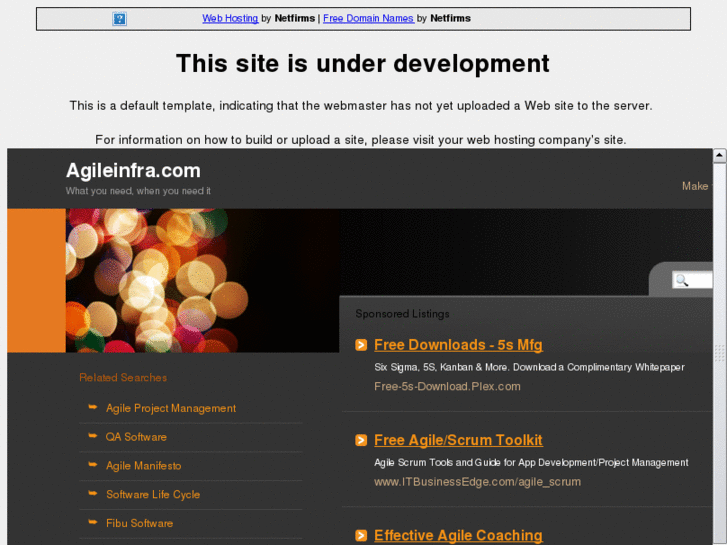727x545 pixels.
Task: Visit the www.ITBusinessEdge.com/agile_scrum URL
Action: pyautogui.click(x=477, y=482)
